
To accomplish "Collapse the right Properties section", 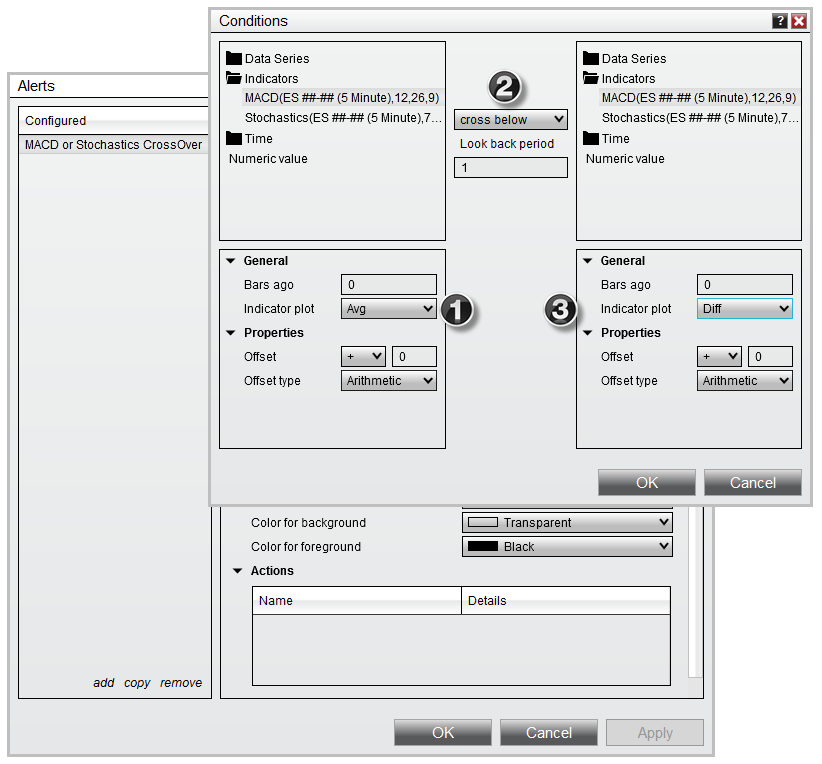I will point(587,333).
